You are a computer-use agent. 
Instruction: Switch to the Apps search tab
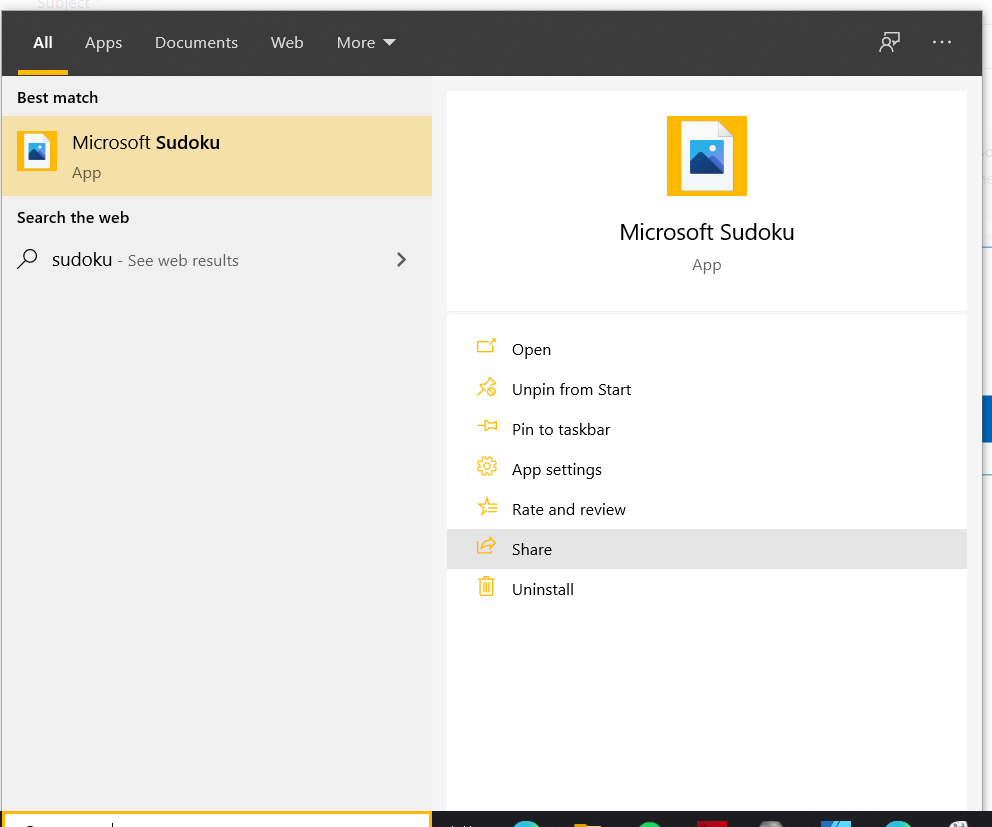pos(103,43)
